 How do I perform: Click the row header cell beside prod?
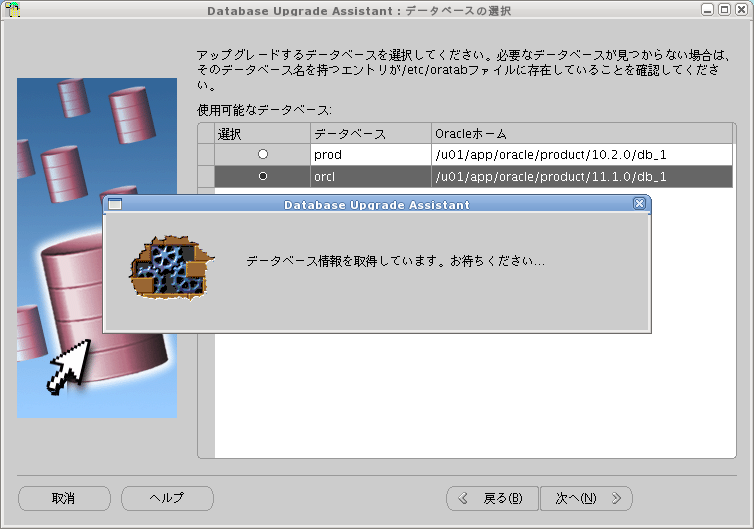point(206,154)
